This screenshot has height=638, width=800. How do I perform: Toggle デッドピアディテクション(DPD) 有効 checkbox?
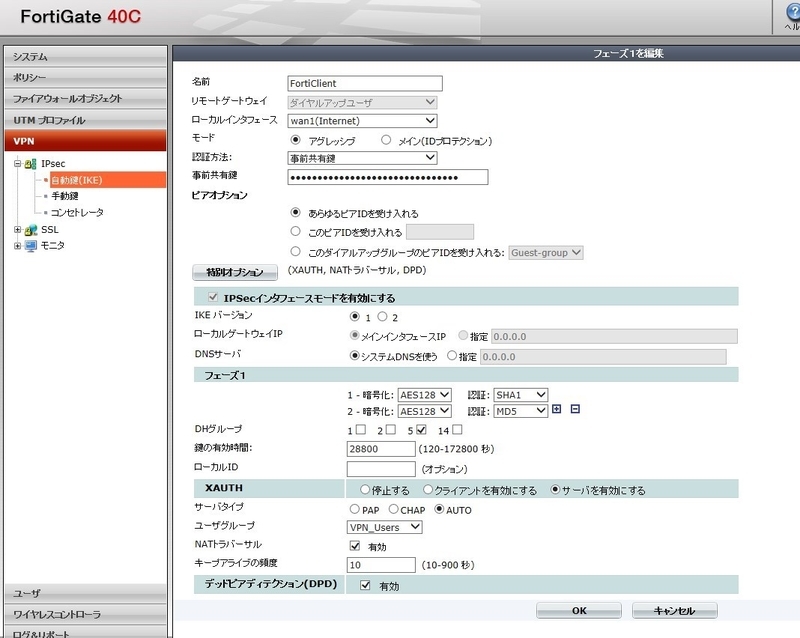(365, 585)
